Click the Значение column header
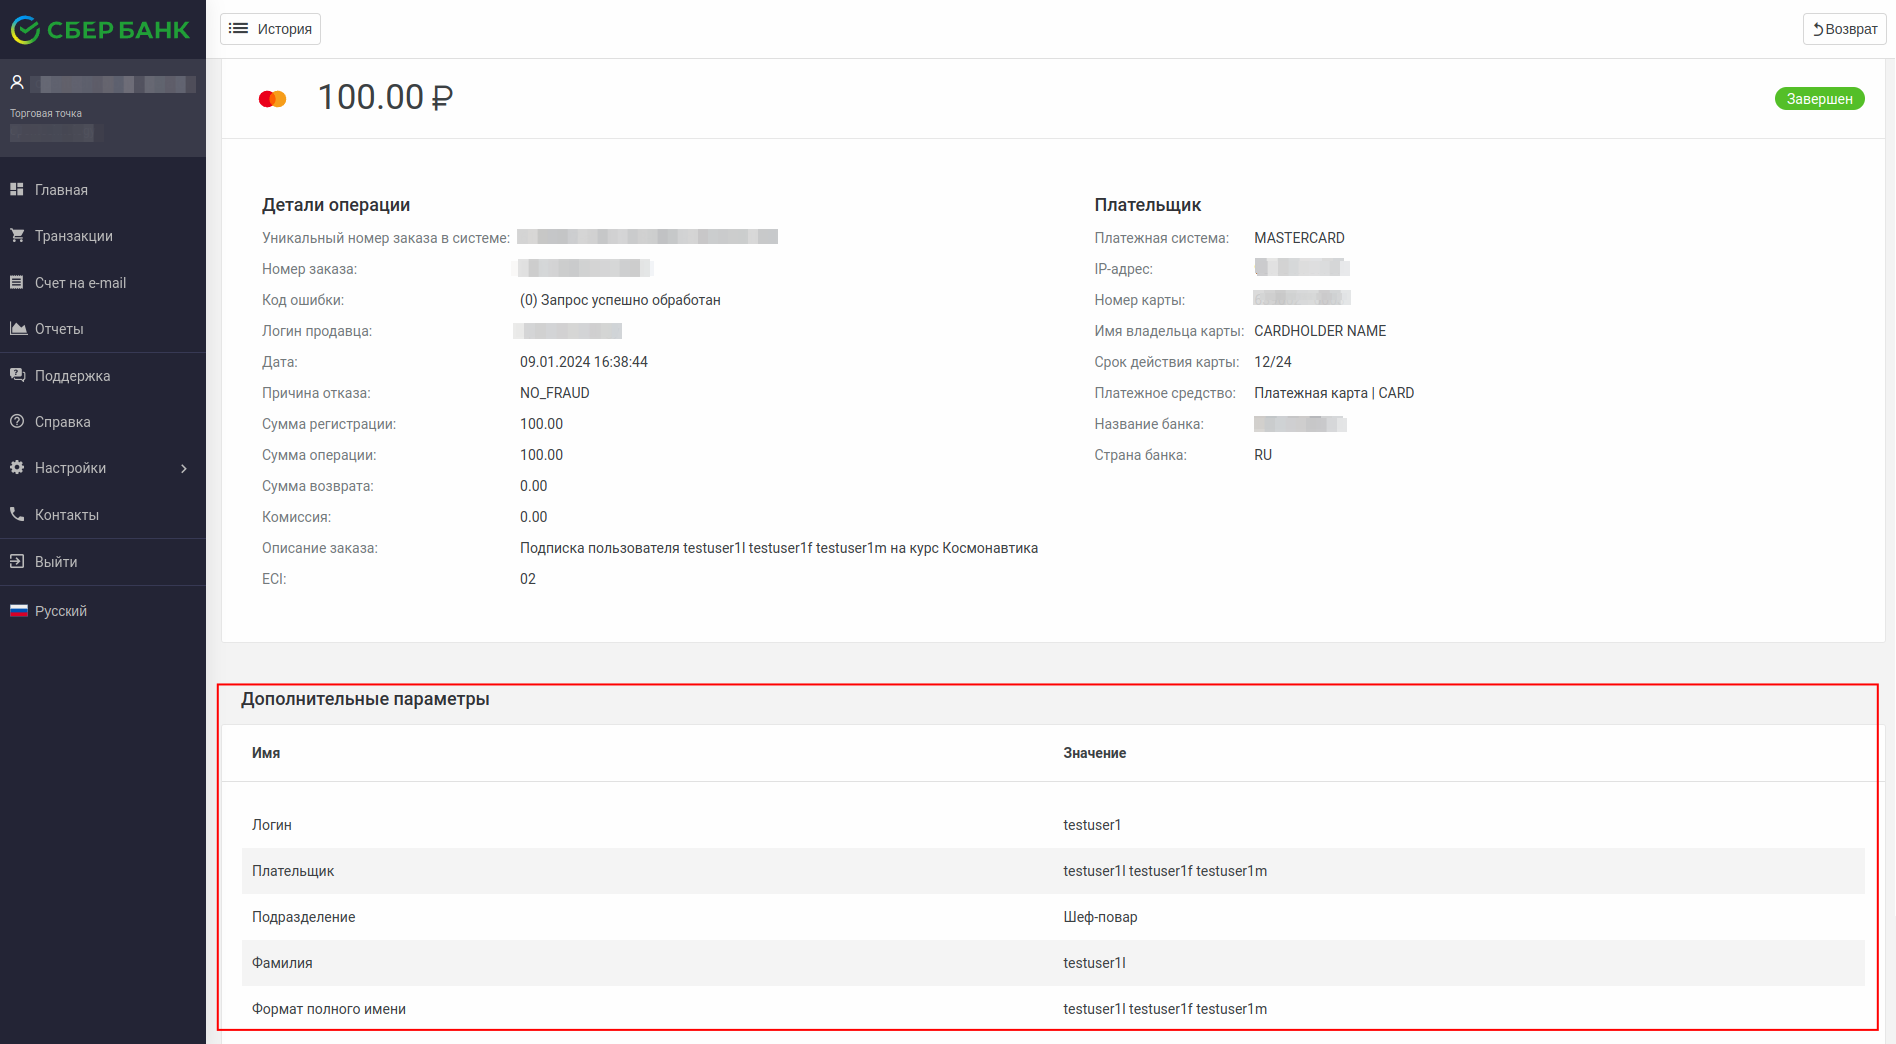 tap(1094, 753)
